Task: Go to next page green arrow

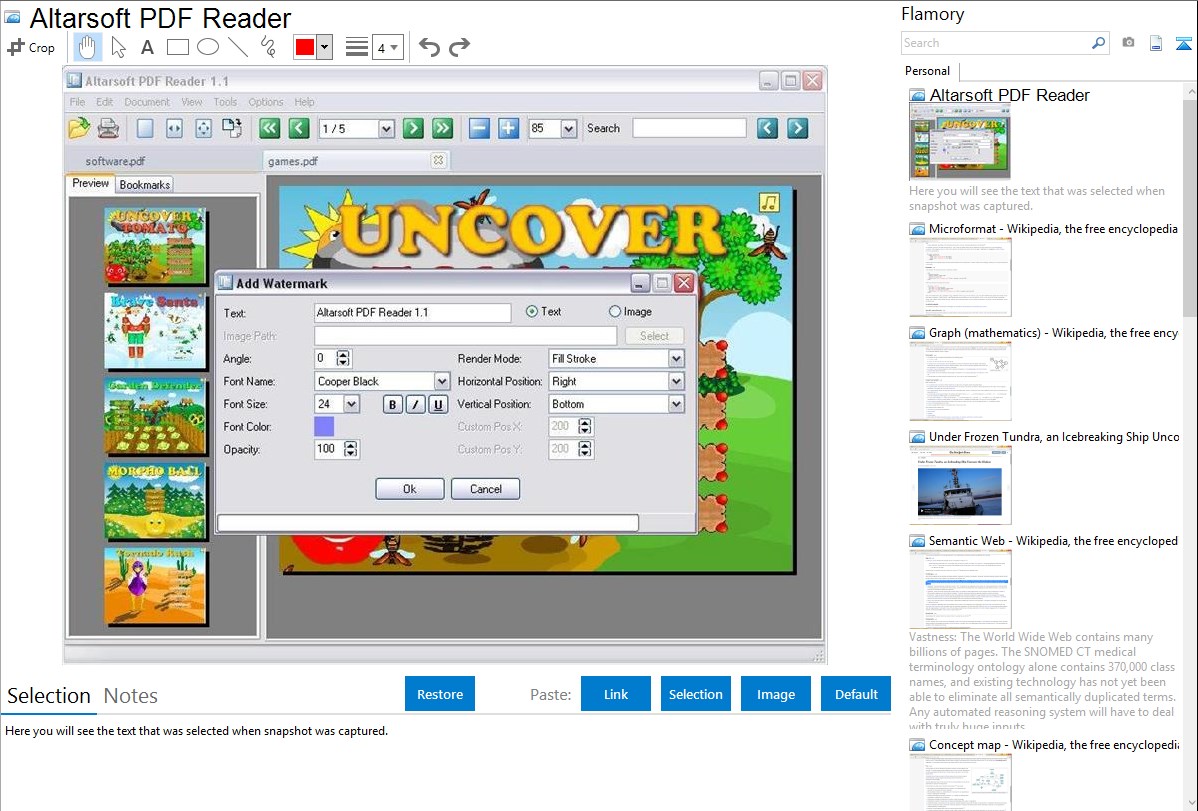Action: 413,128
